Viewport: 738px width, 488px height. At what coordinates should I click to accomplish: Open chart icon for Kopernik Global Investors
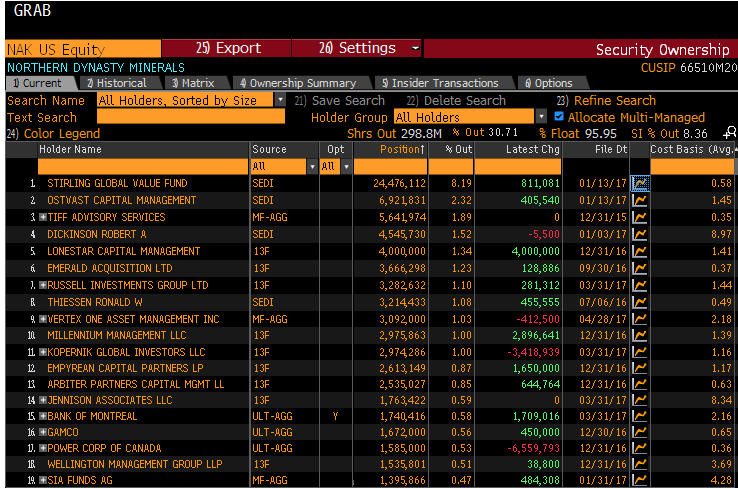[x=640, y=352]
